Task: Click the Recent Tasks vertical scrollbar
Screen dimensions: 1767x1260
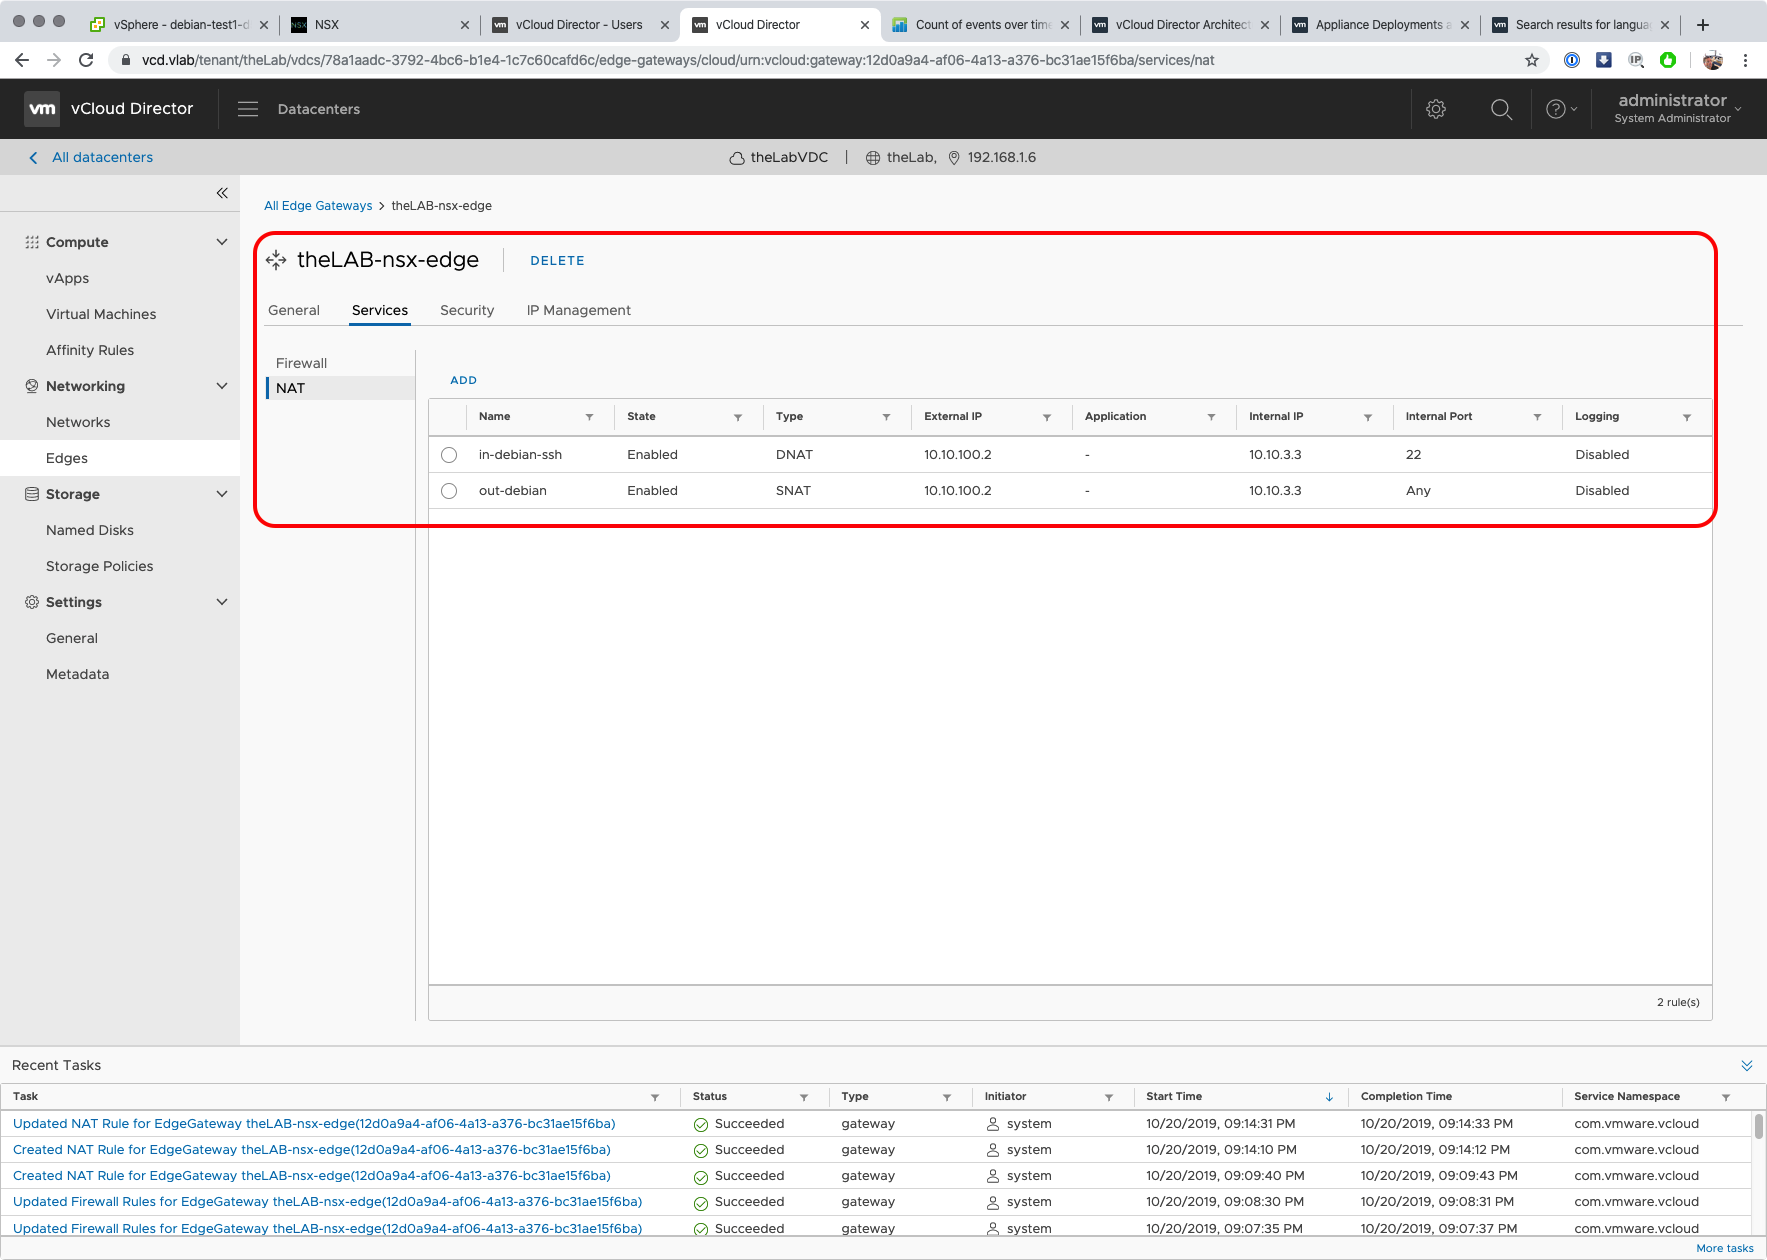Action: click(1758, 1127)
